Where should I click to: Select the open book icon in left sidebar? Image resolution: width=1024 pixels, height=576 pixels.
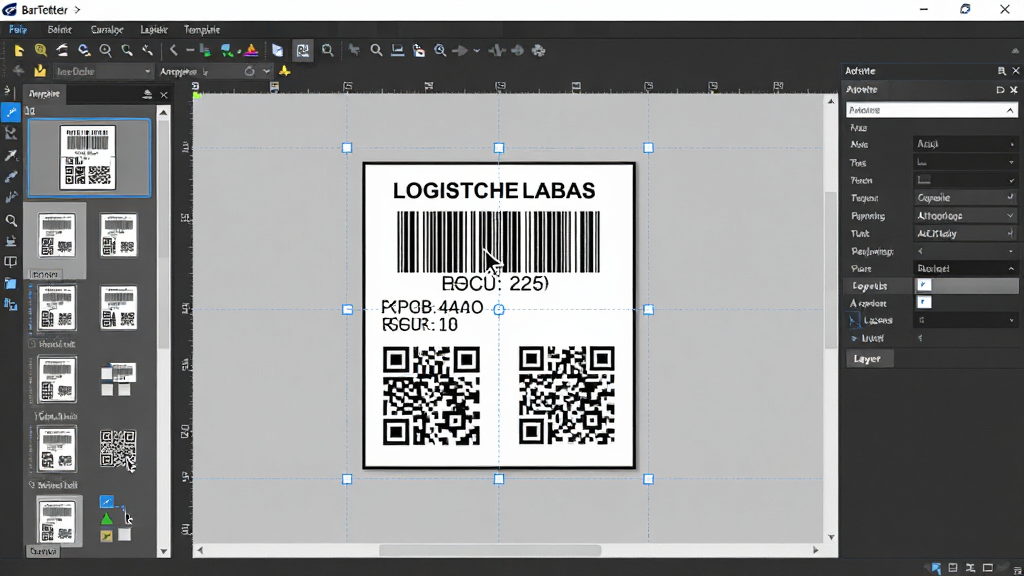10,262
